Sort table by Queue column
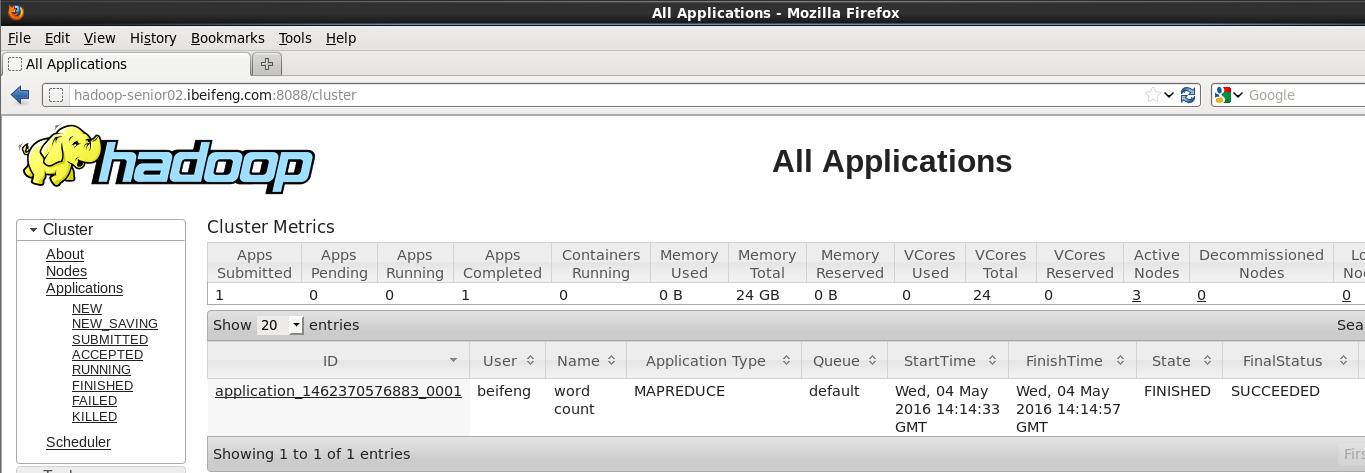The image size is (1365, 473). pos(844,361)
